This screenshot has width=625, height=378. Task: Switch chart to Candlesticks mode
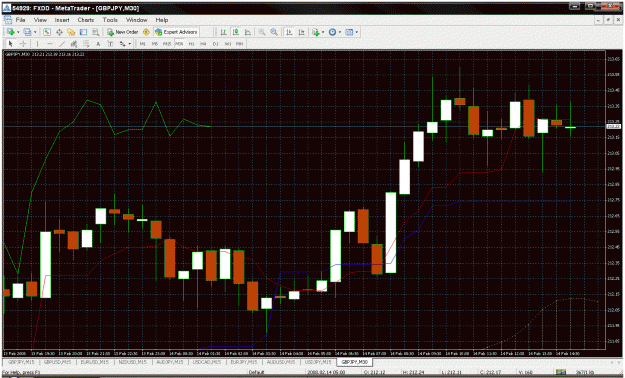pyautogui.click(x=236, y=32)
